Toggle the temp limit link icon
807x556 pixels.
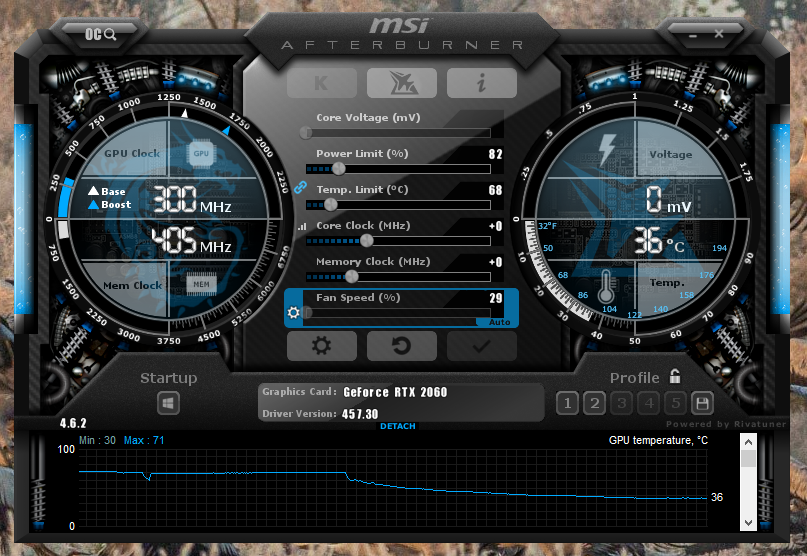[300, 188]
